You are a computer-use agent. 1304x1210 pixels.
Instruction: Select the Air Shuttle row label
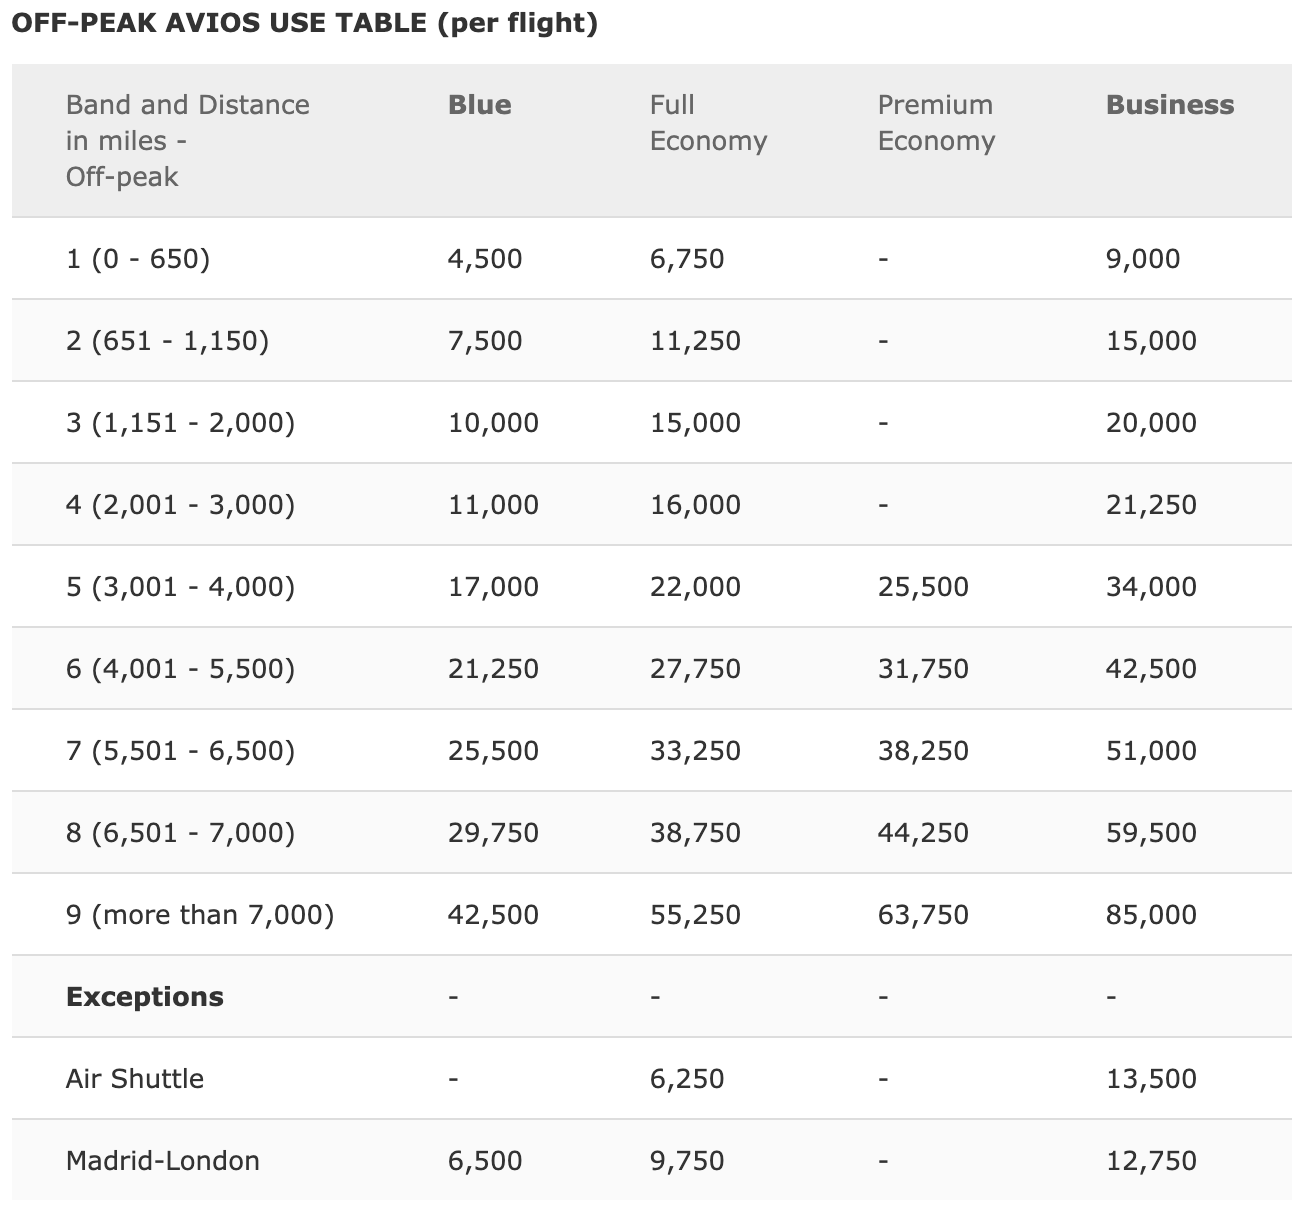click(x=135, y=1079)
